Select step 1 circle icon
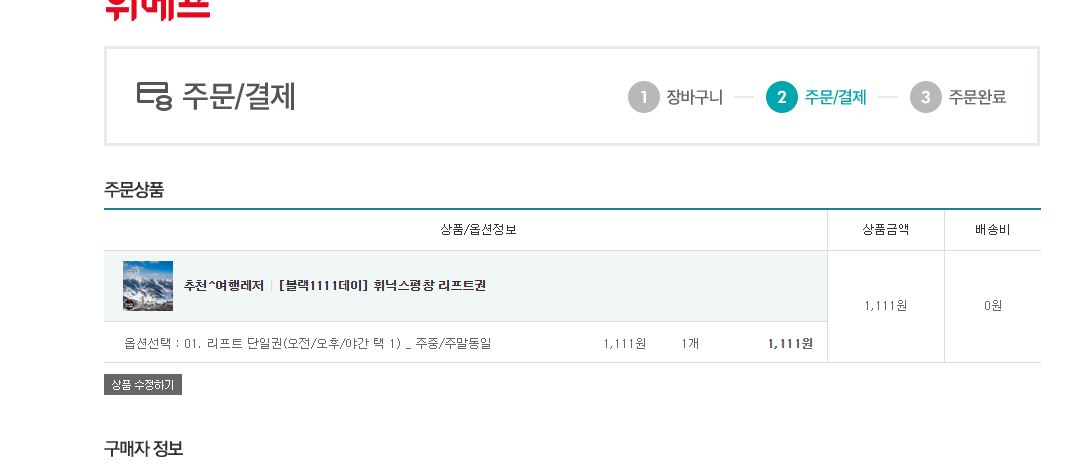Viewport: 1074px width, 464px height. click(x=643, y=97)
